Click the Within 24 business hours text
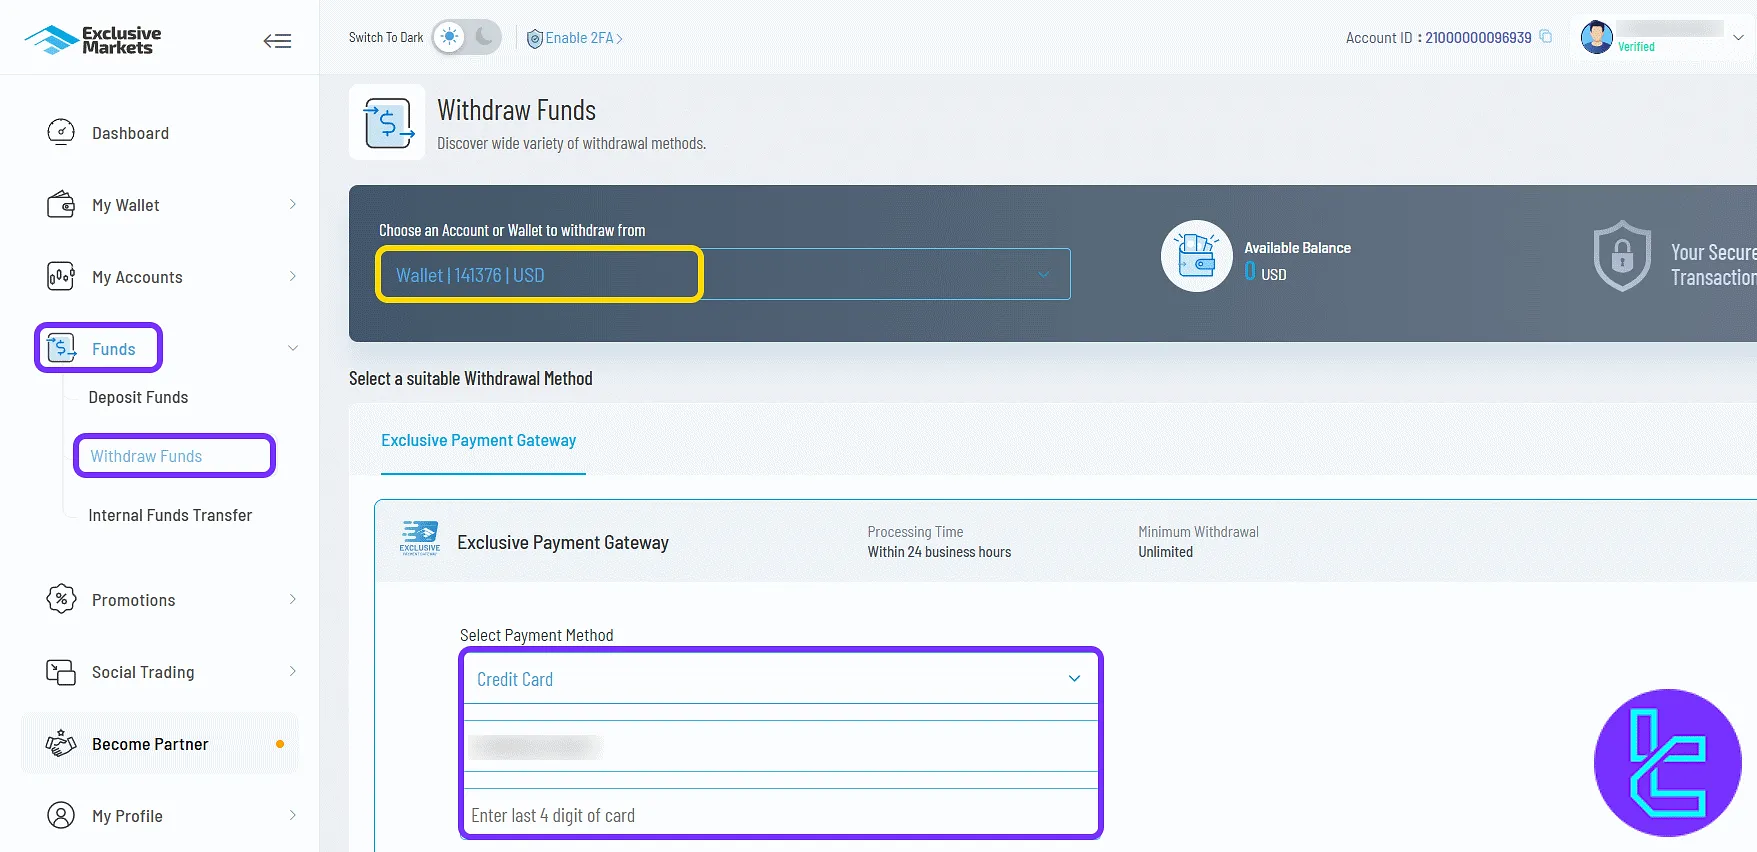This screenshot has width=1757, height=852. point(939,552)
